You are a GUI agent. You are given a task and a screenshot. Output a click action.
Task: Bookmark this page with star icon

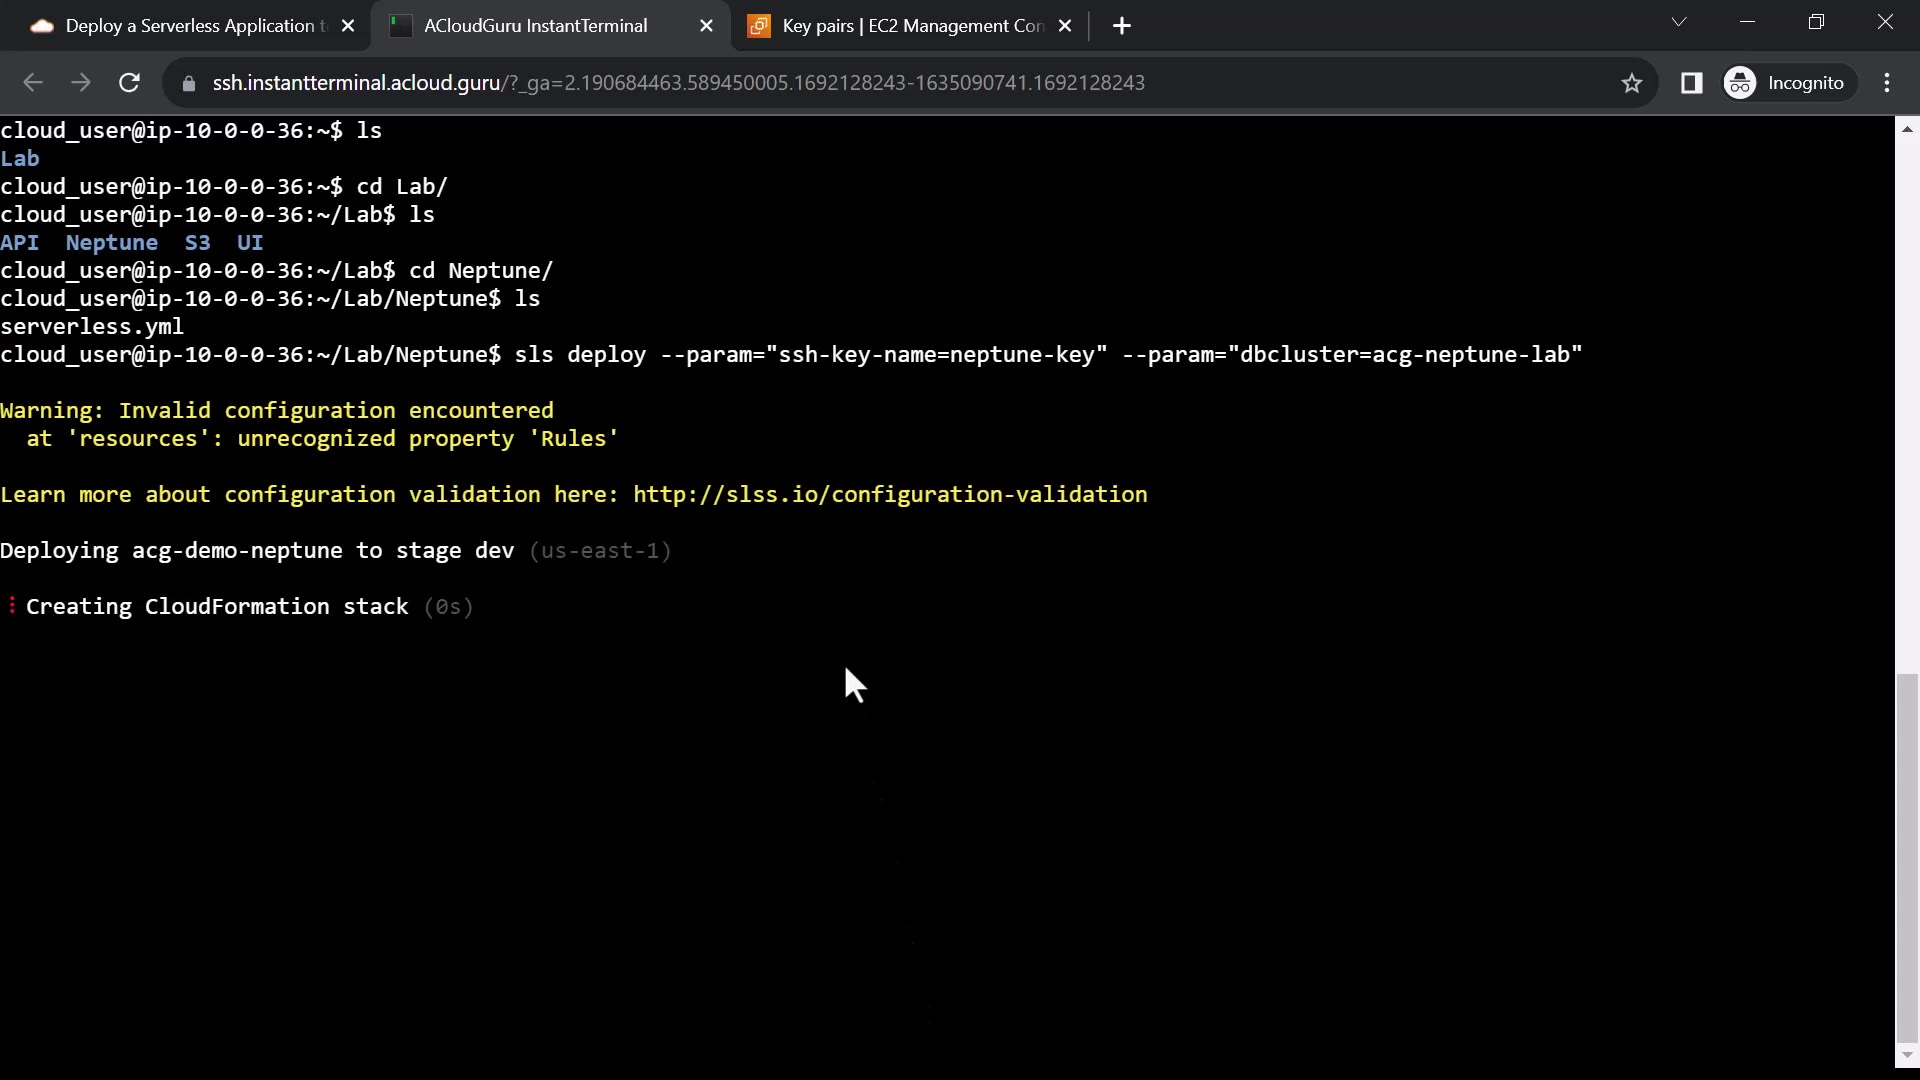1632,83
